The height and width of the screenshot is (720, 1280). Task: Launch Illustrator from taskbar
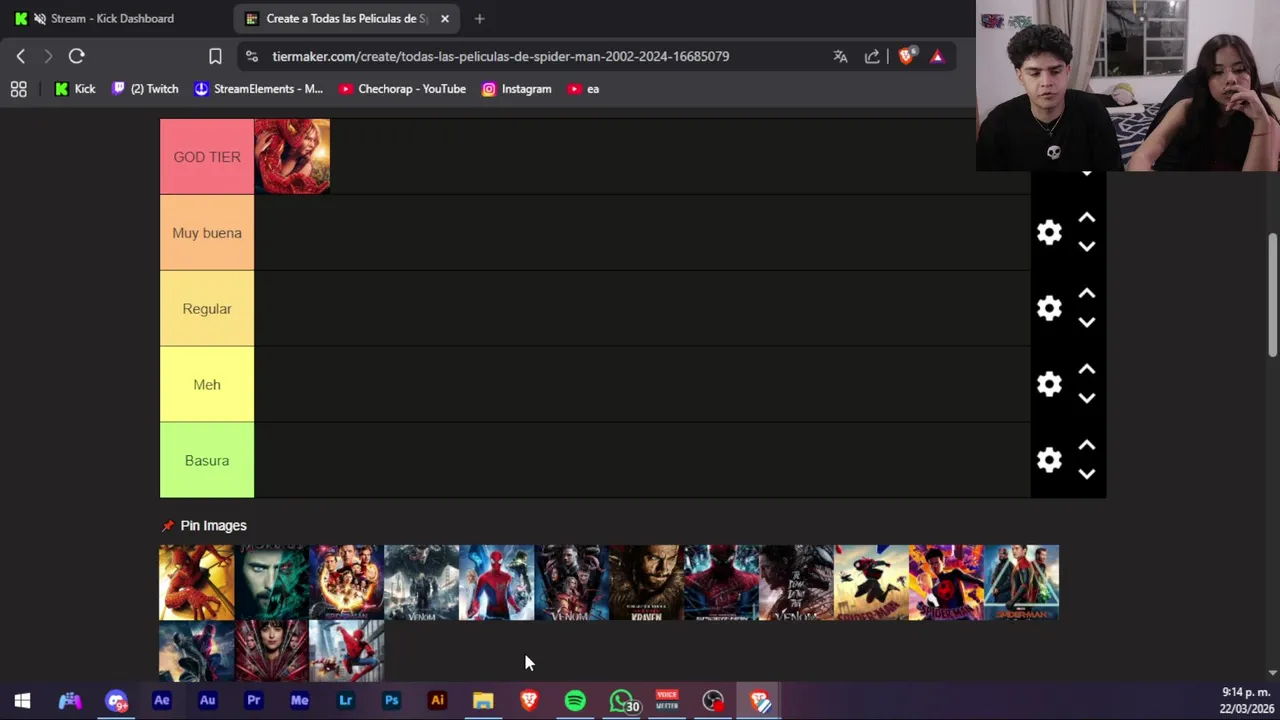[x=437, y=701]
